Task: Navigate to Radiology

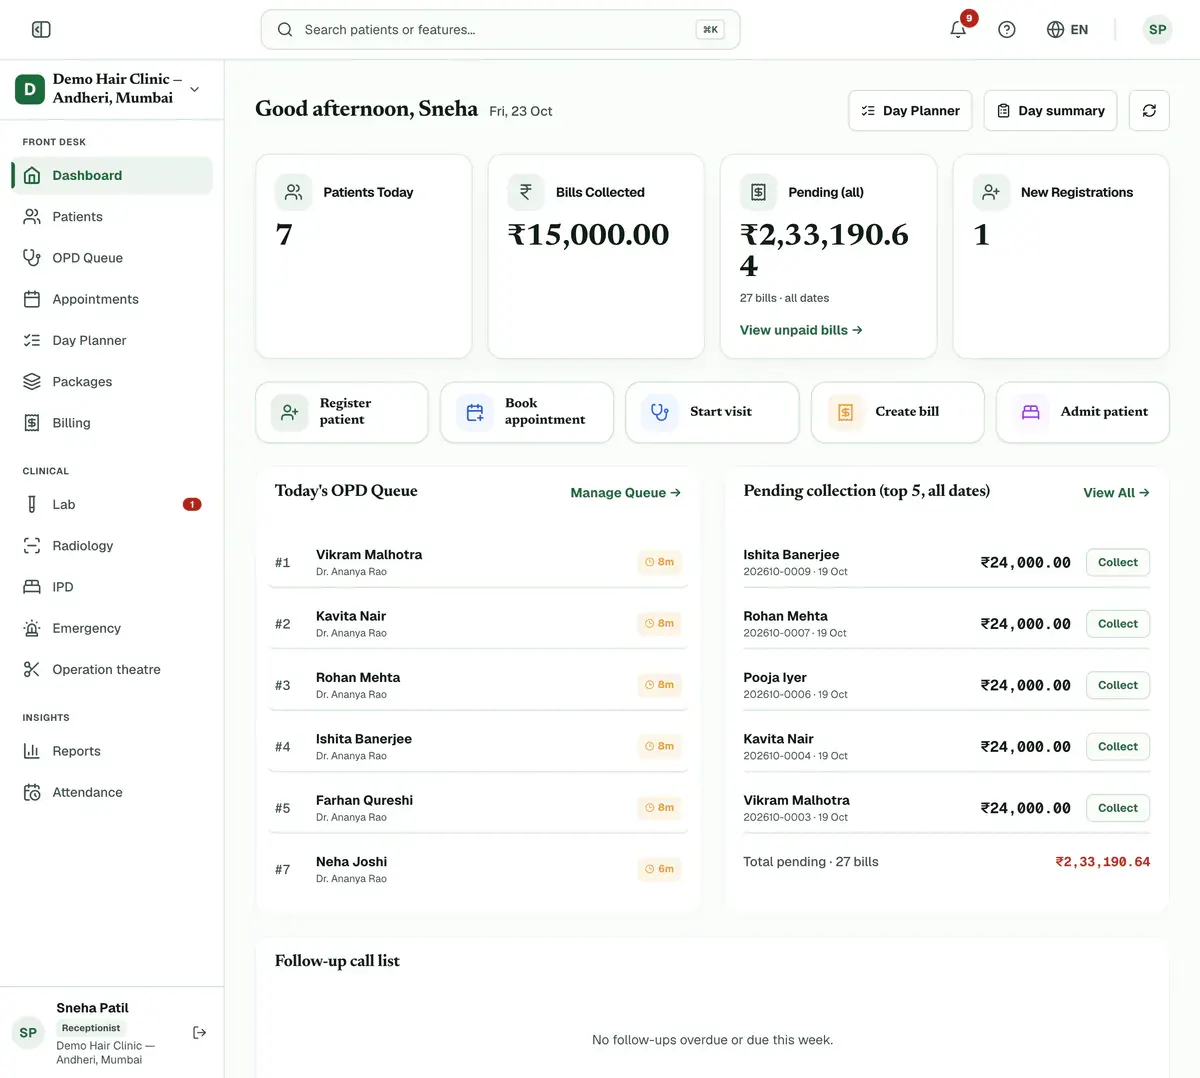Action: (x=112, y=546)
